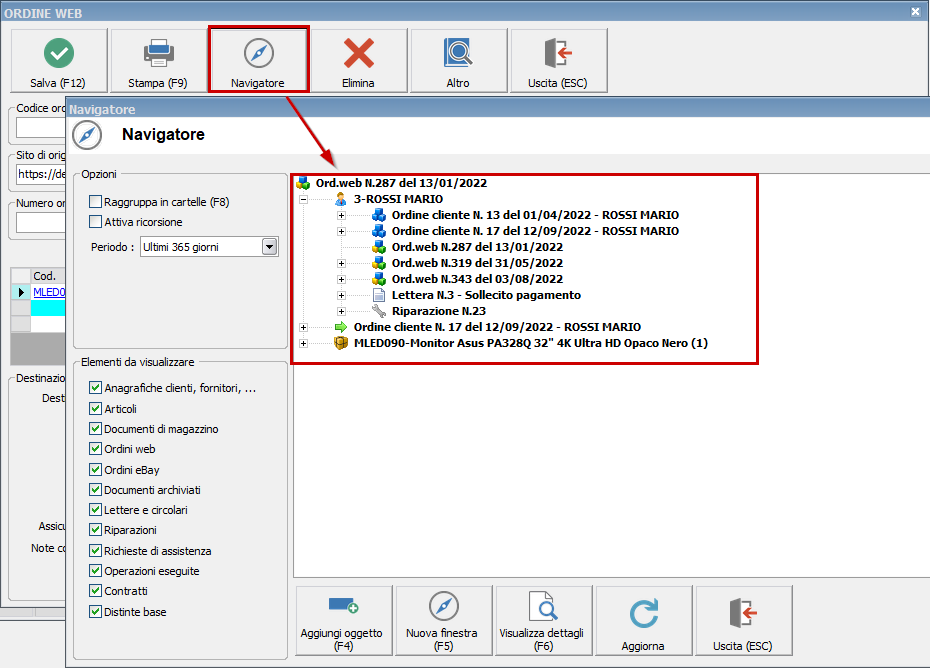Click the green arrow icon of Ordine cliente N. 17

[341, 327]
